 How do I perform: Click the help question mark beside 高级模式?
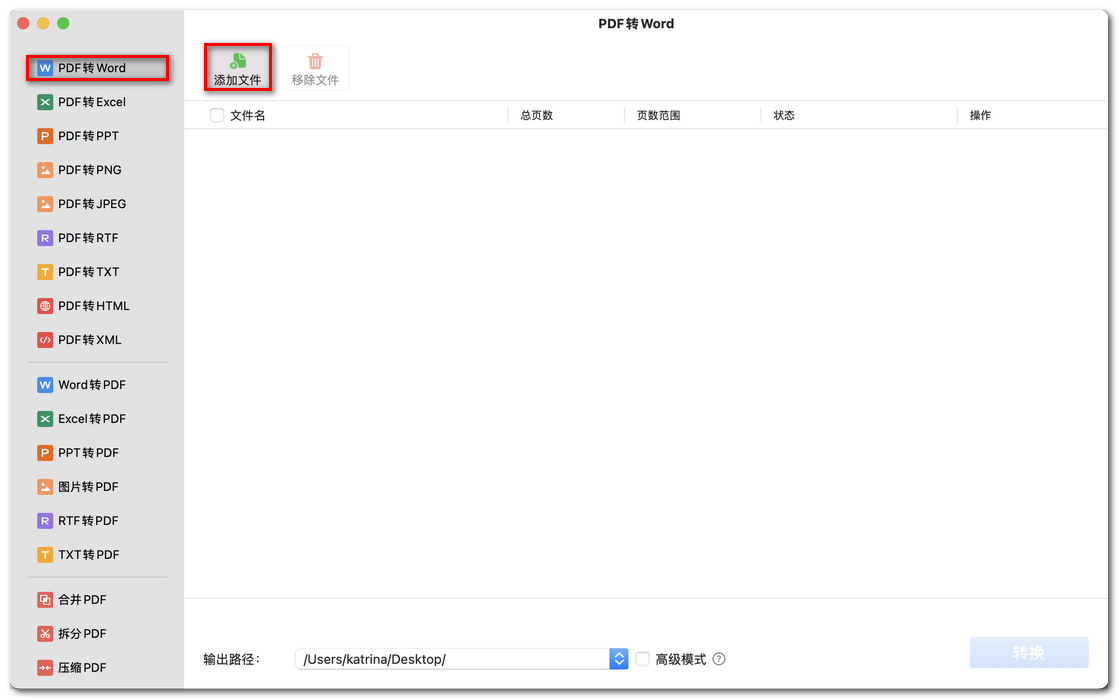point(719,658)
